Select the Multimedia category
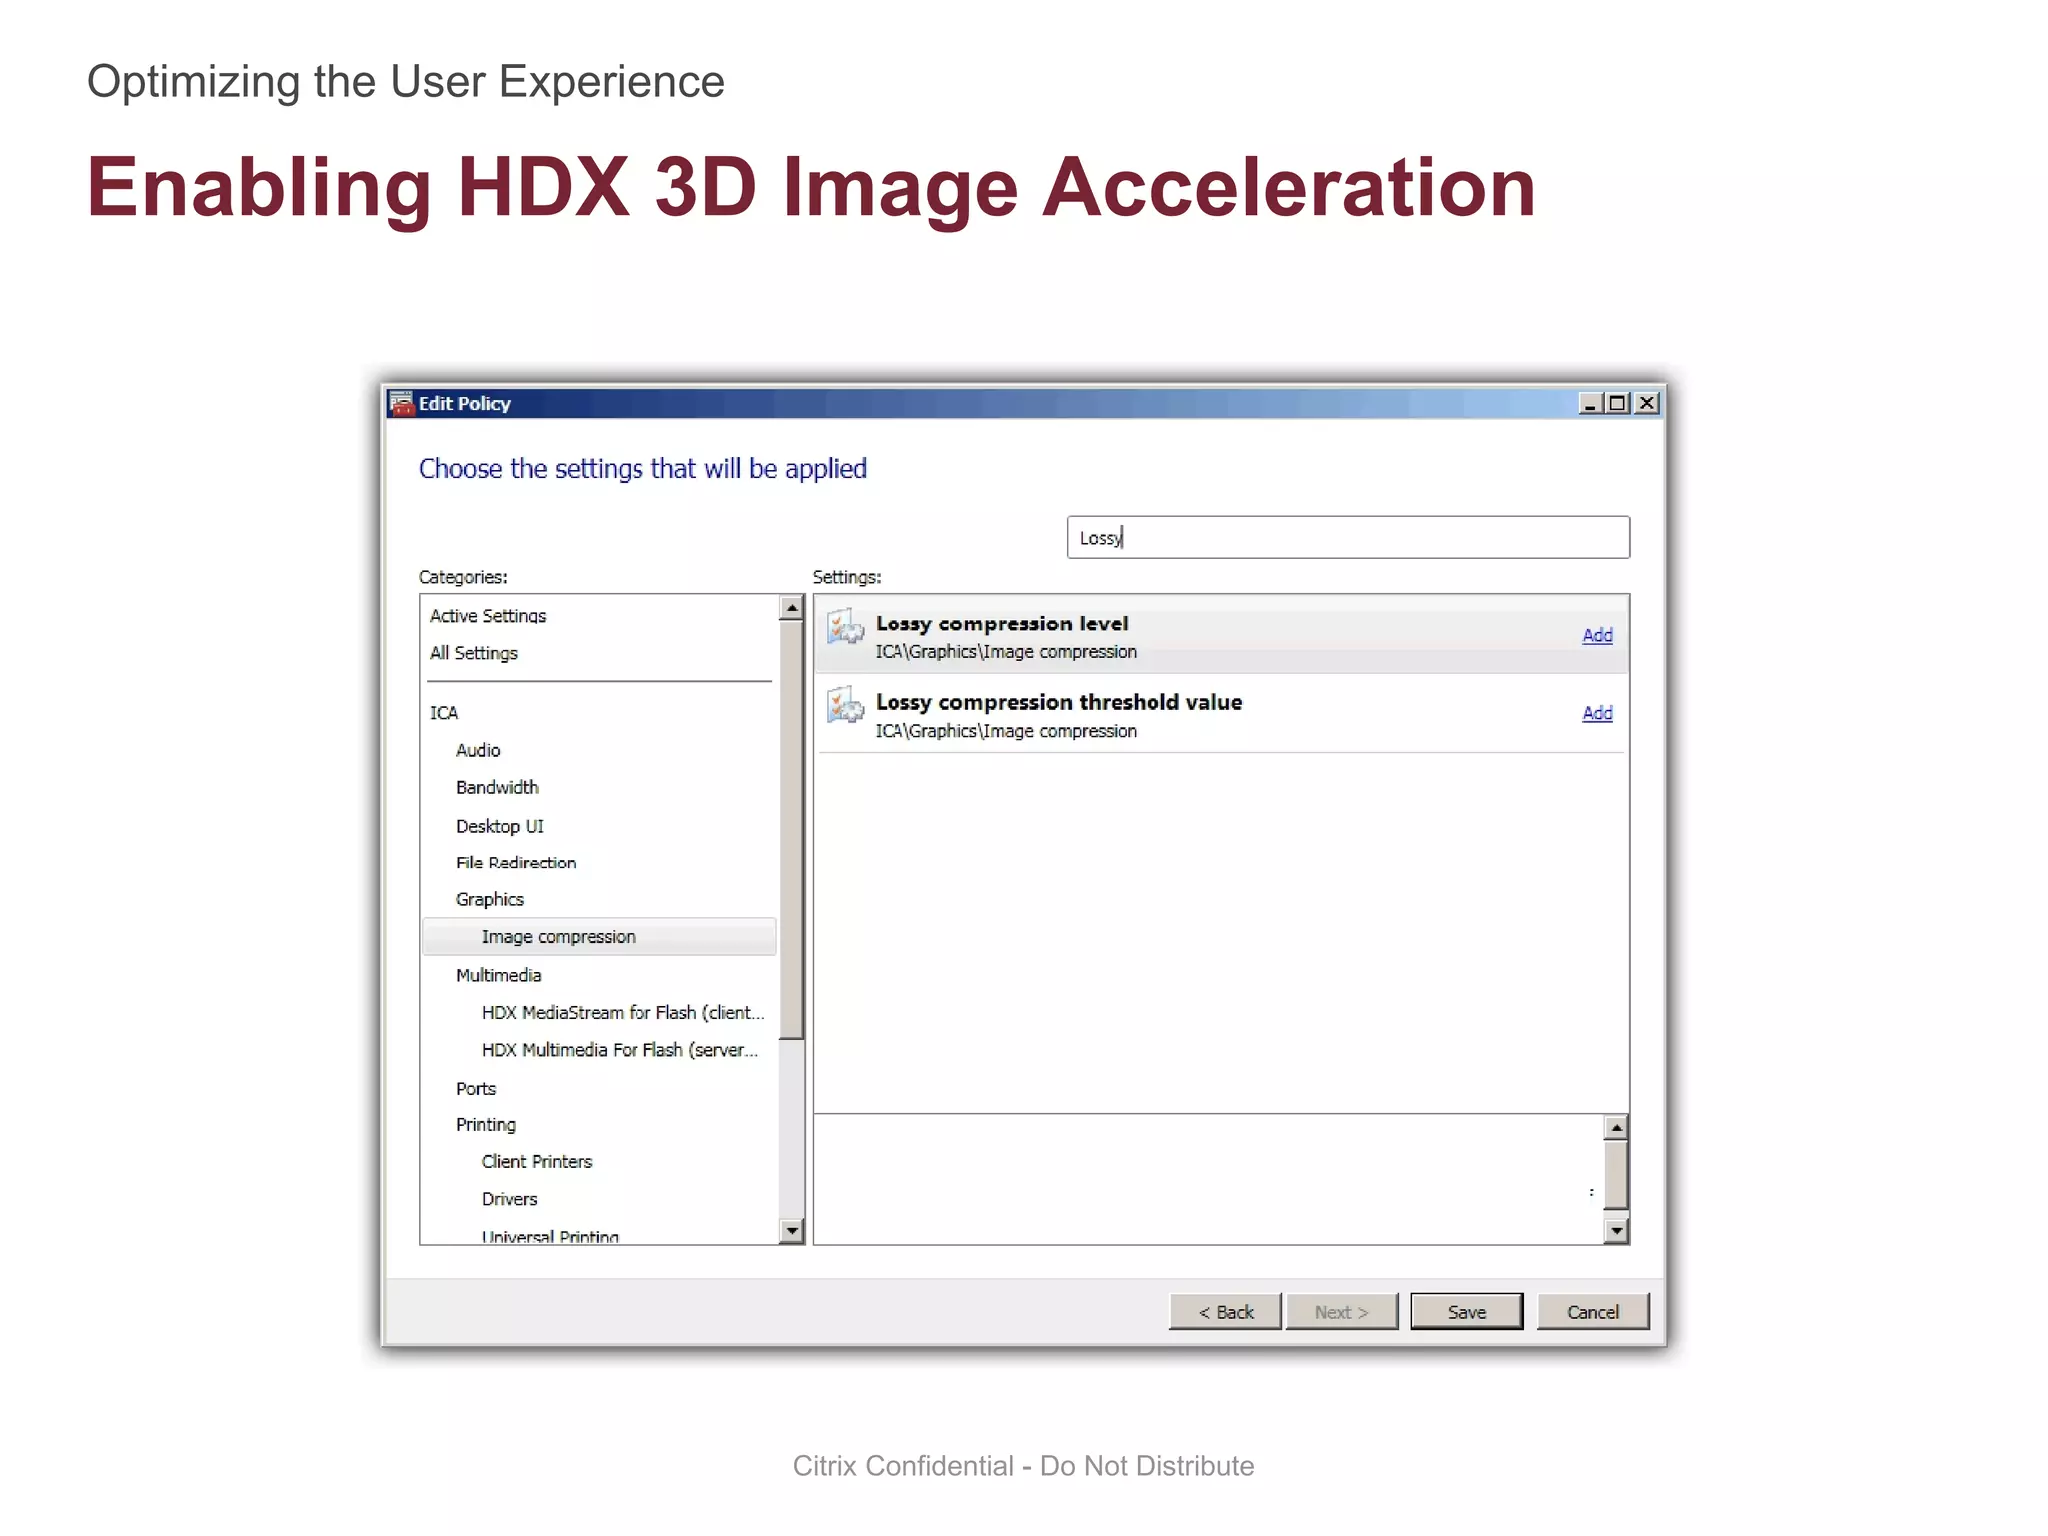Image resolution: width=2048 pixels, height=1536 pixels. 498,975
